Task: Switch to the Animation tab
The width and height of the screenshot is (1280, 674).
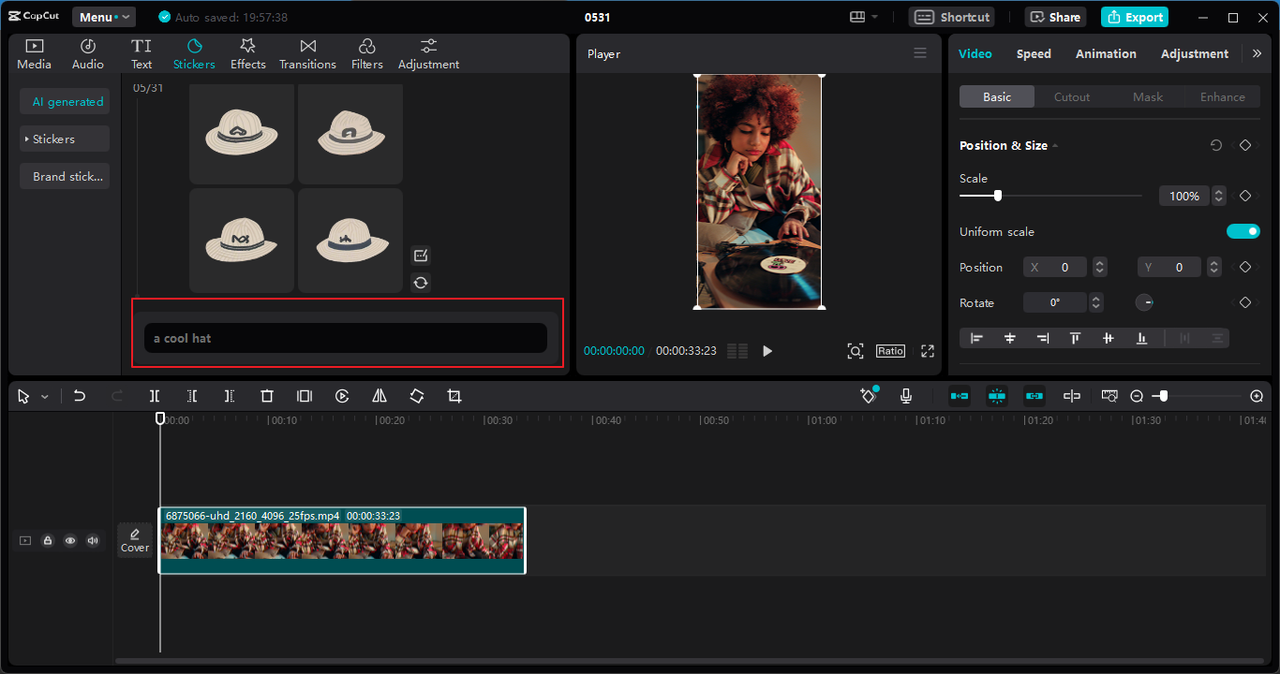Action: click(1105, 54)
